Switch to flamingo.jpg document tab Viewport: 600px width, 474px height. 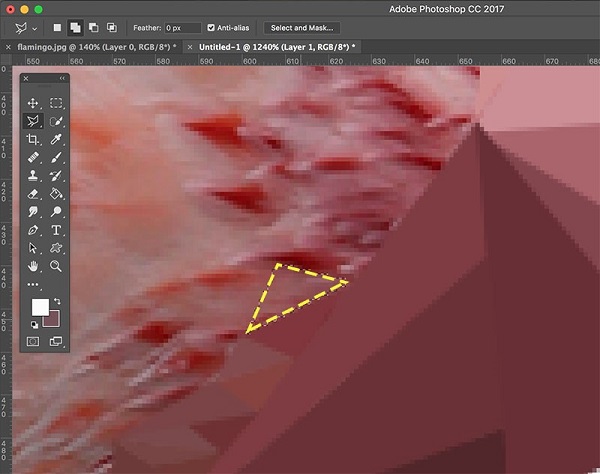point(97,47)
